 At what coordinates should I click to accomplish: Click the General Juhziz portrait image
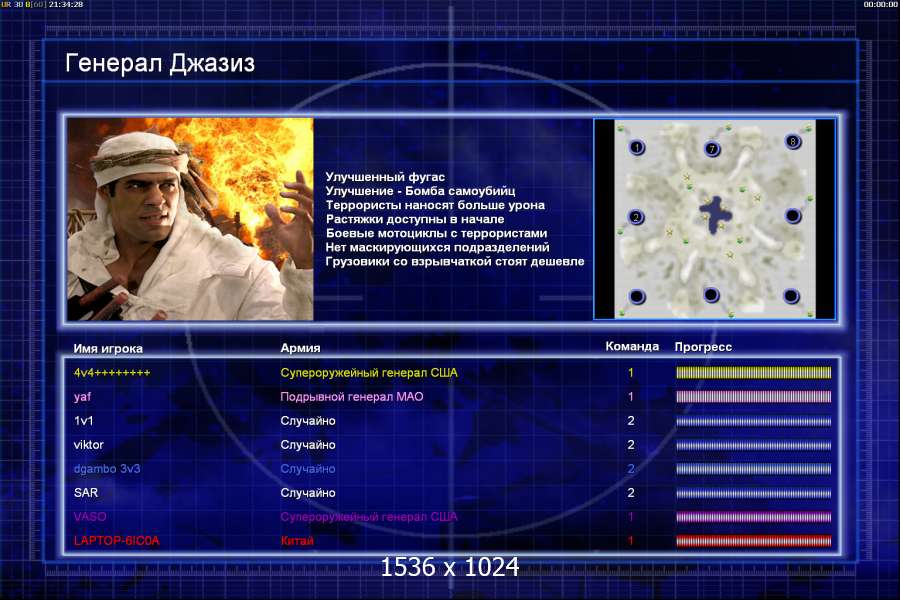pos(191,219)
